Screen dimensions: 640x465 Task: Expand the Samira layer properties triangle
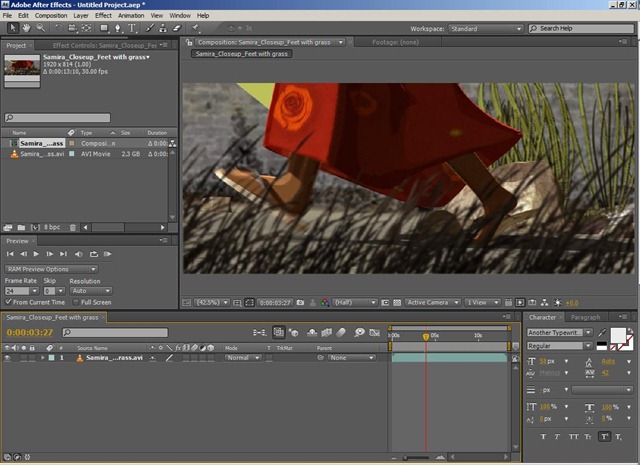click(x=42, y=358)
